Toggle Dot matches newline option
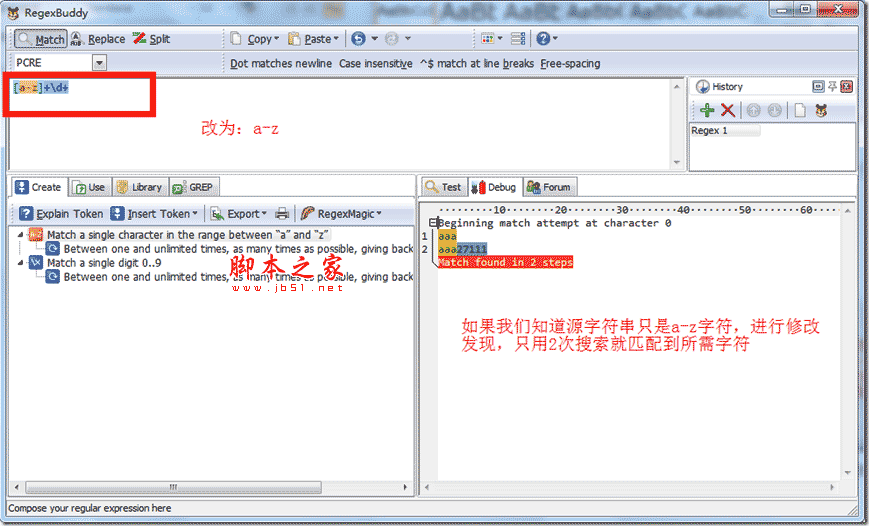Screen dimensions: 869x526 (x=281, y=64)
